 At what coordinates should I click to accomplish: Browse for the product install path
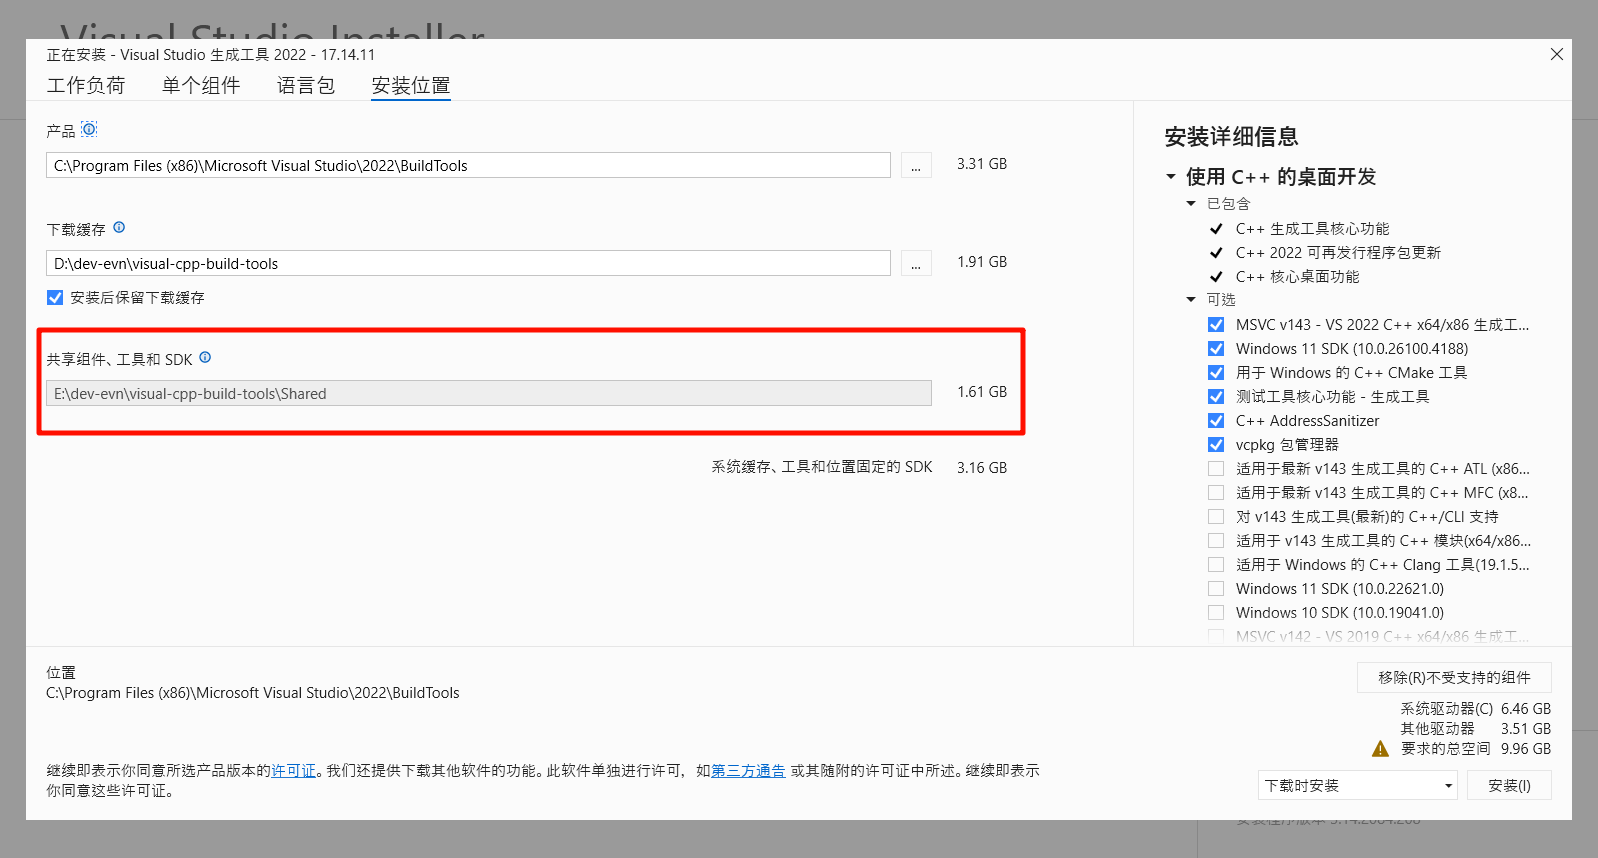(x=916, y=165)
